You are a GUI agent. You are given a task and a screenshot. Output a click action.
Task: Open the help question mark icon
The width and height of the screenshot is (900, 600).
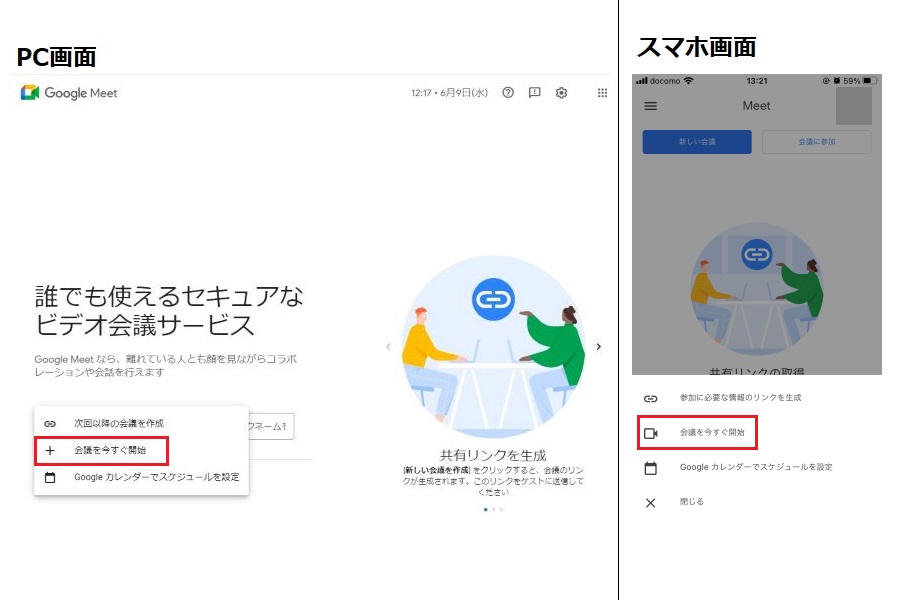click(x=508, y=92)
